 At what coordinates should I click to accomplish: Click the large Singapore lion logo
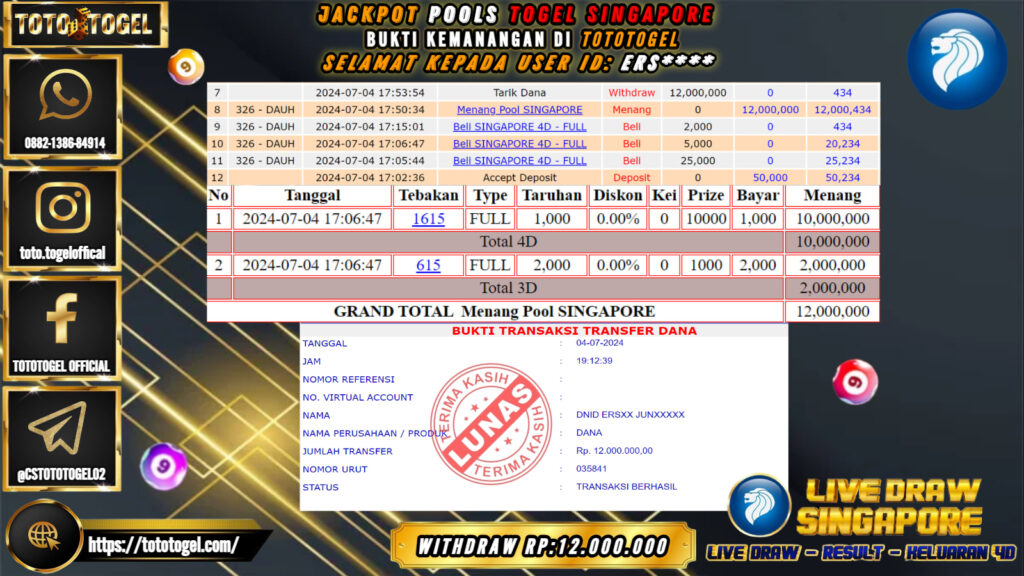(957, 59)
